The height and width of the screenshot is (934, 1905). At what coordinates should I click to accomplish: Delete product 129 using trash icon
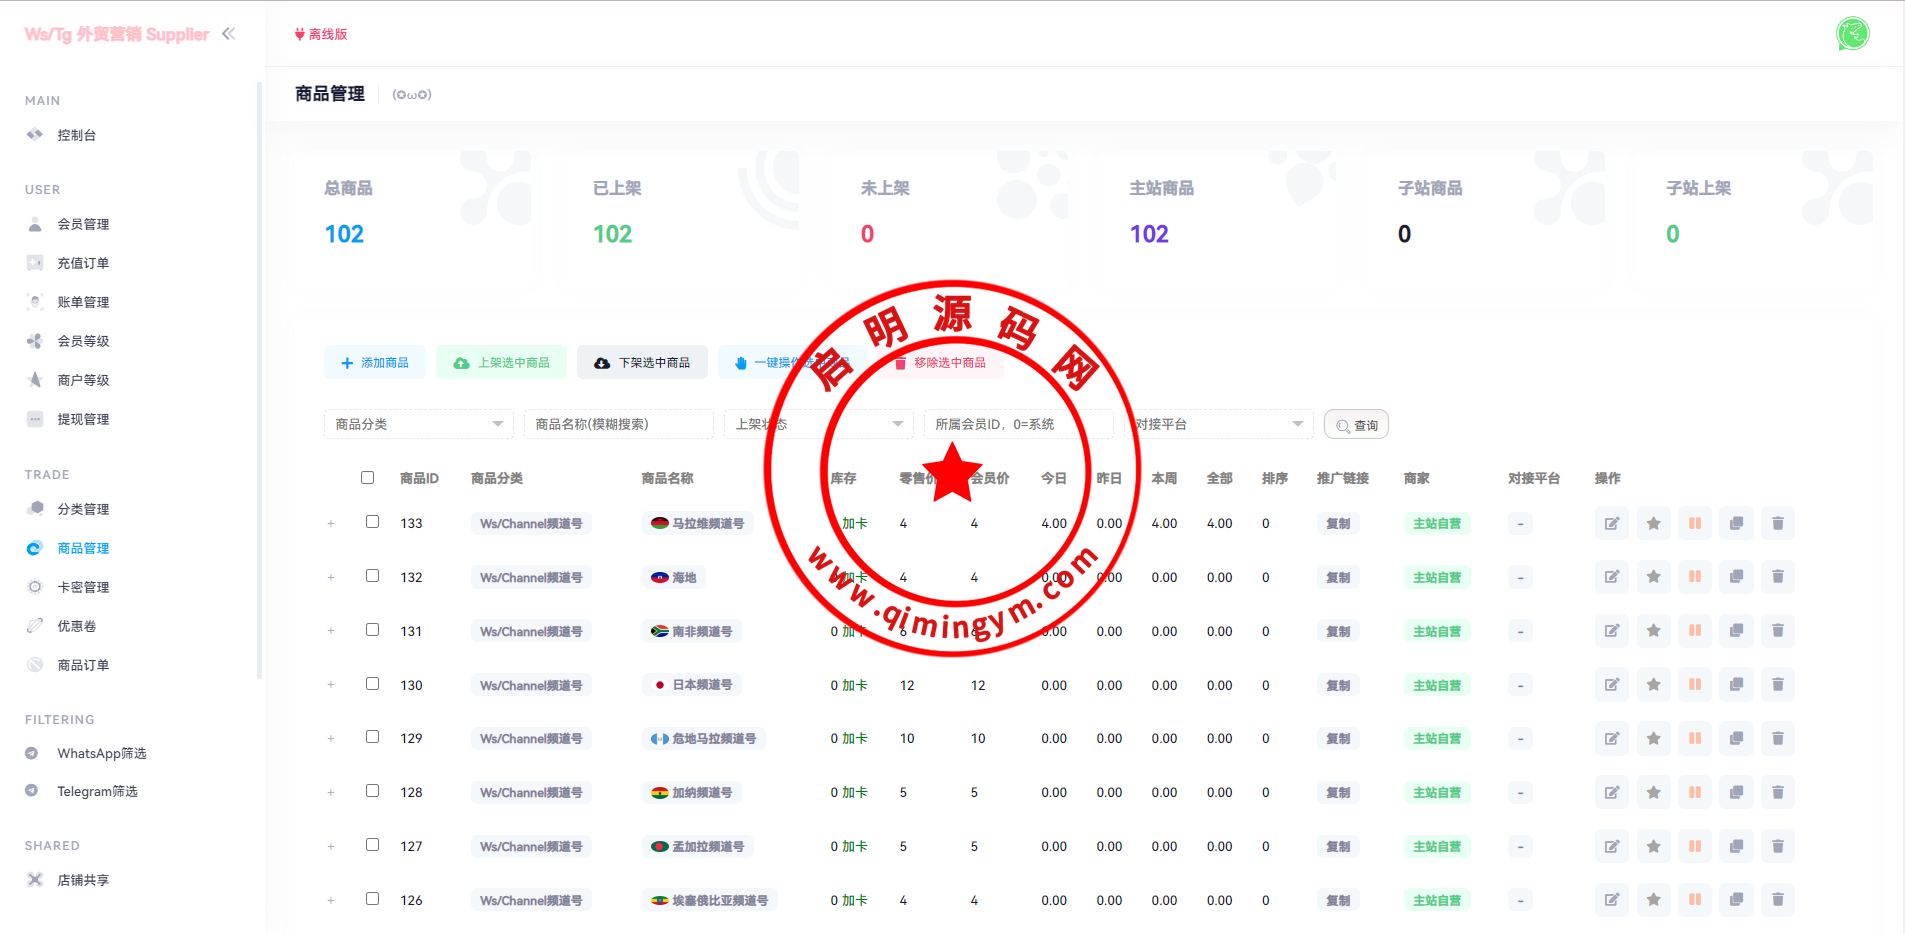pyautogui.click(x=1778, y=739)
